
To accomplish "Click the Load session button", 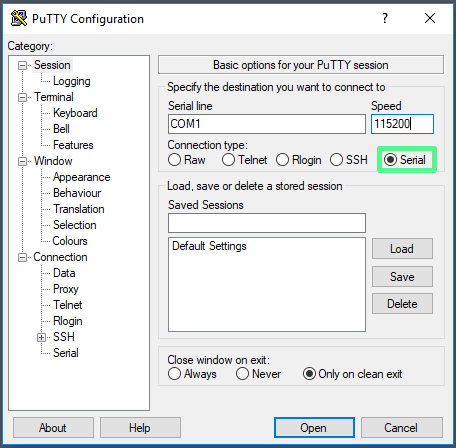I will pos(402,249).
